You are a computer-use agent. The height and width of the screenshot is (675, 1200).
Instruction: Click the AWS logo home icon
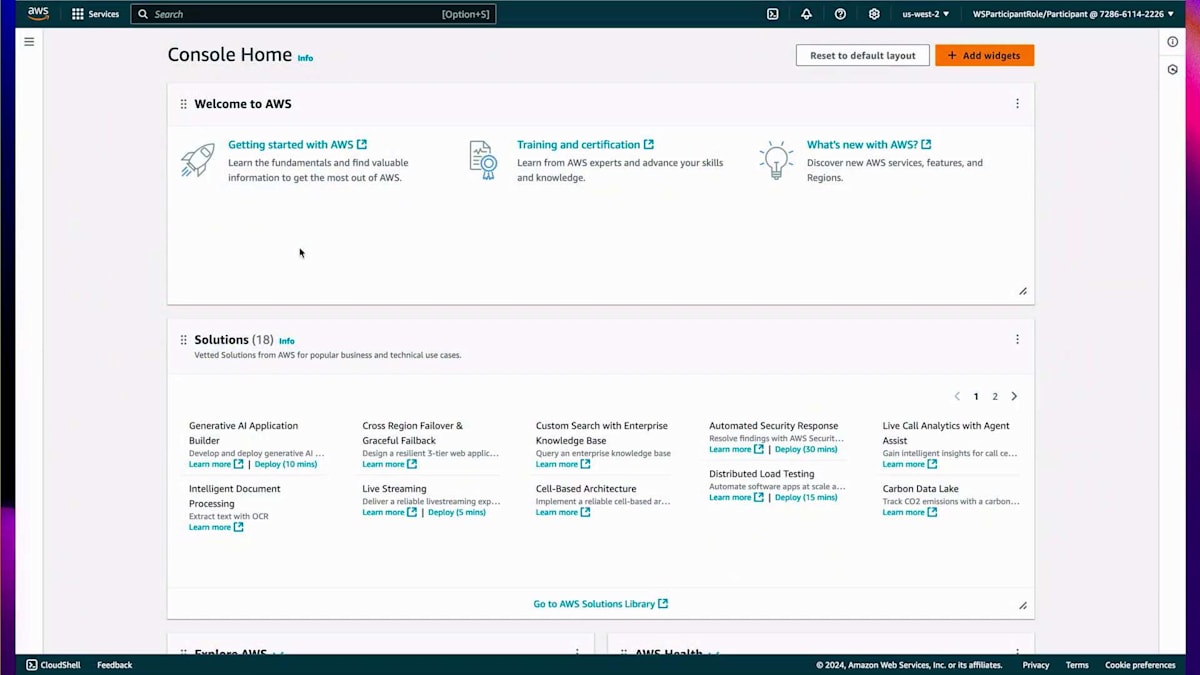tap(38, 14)
